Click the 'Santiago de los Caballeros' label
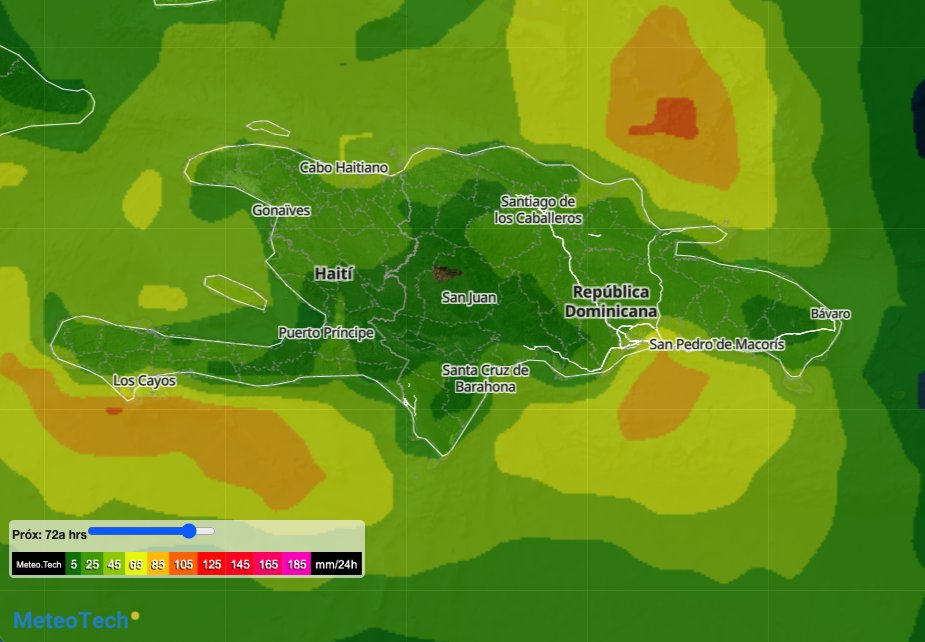 pyautogui.click(x=539, y=209)
